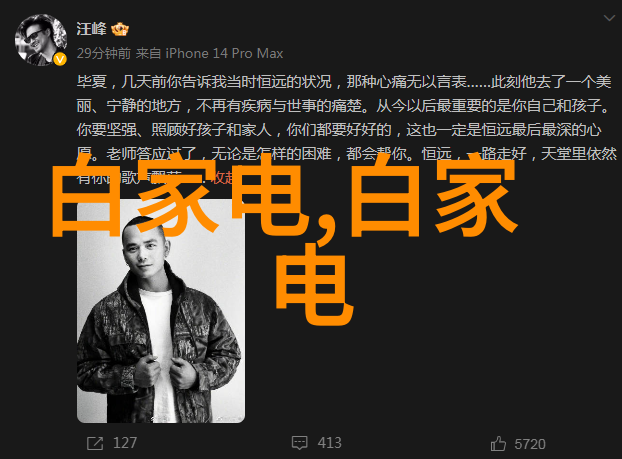Click the like count 5720

click(530, 444)
